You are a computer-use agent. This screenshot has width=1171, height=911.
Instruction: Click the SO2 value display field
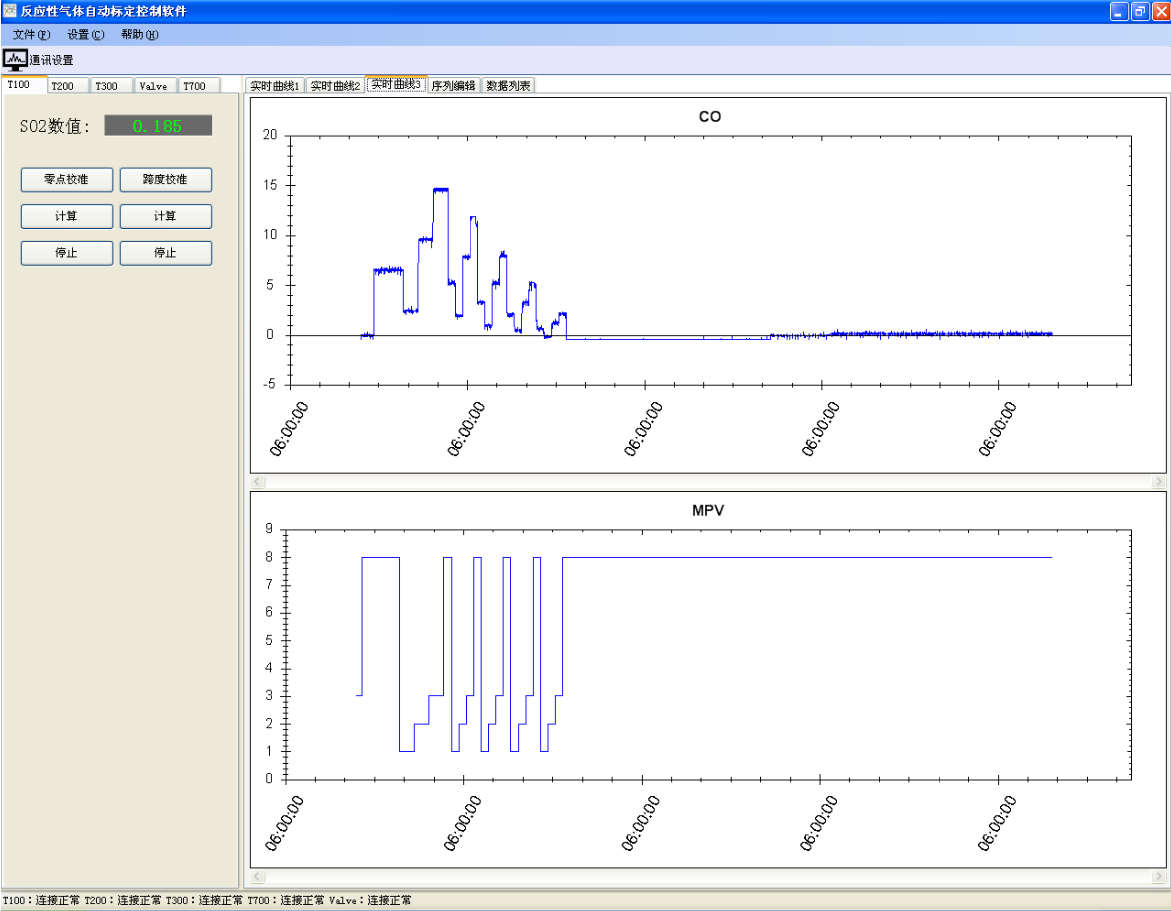[x=158, y=126]
